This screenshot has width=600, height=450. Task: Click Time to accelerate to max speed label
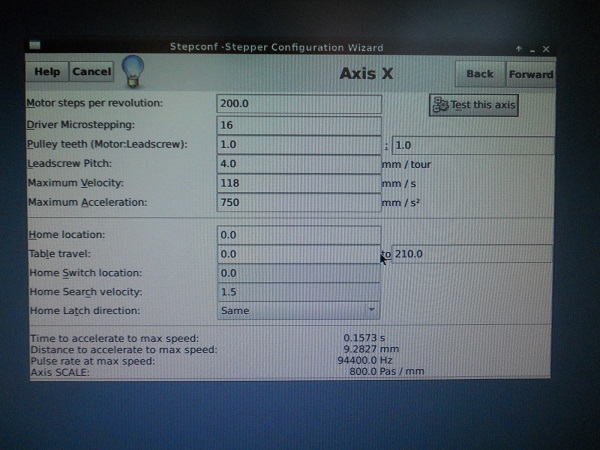[x=114, y=338]
